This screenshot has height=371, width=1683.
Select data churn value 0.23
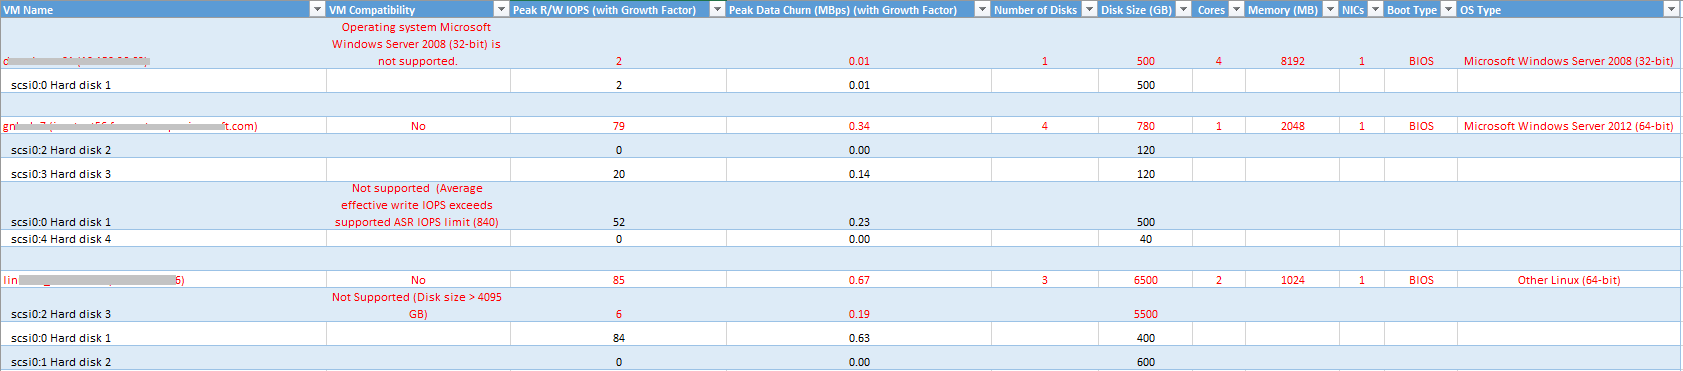coord(859,222)
